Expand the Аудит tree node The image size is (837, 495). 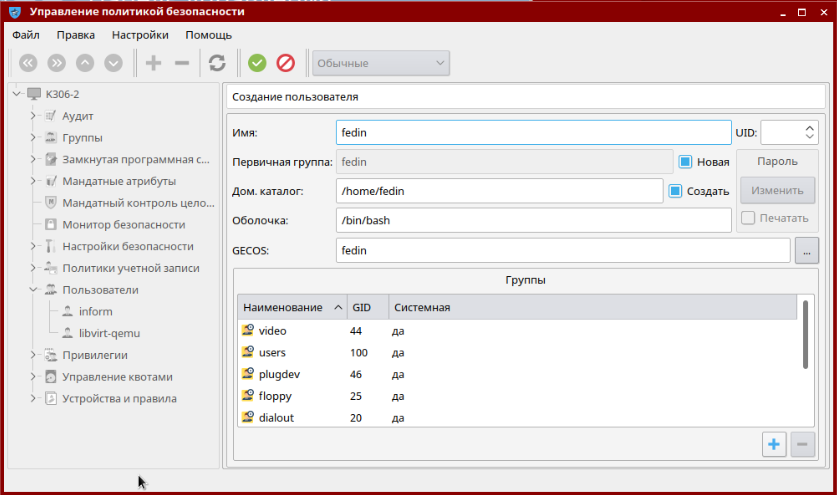(33, 116)
